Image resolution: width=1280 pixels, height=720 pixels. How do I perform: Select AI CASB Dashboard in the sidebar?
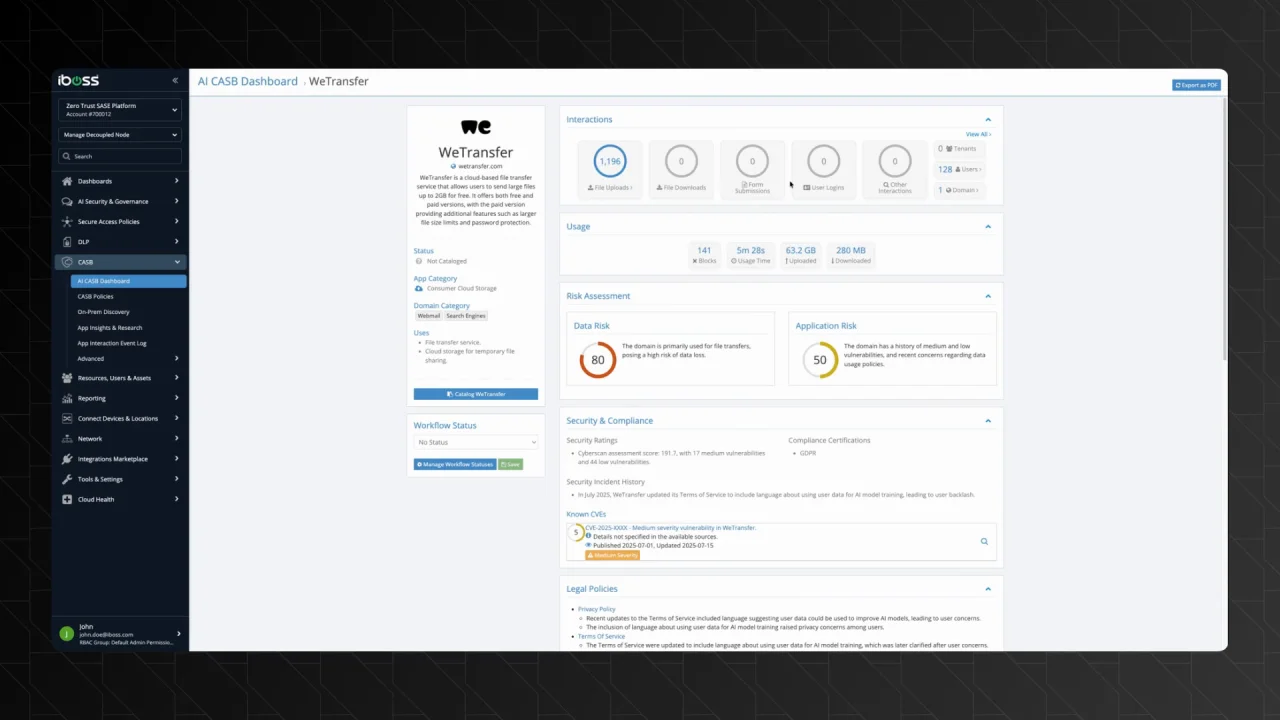128,281
